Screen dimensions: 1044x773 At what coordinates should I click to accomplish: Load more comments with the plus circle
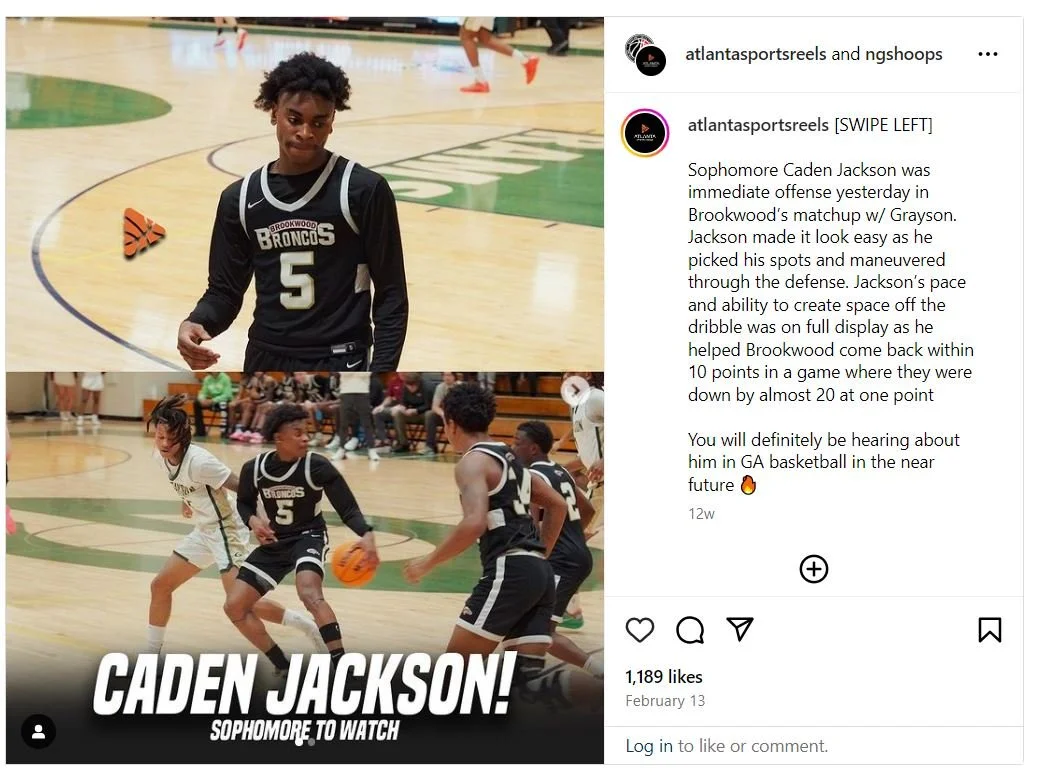coord(813,569)
